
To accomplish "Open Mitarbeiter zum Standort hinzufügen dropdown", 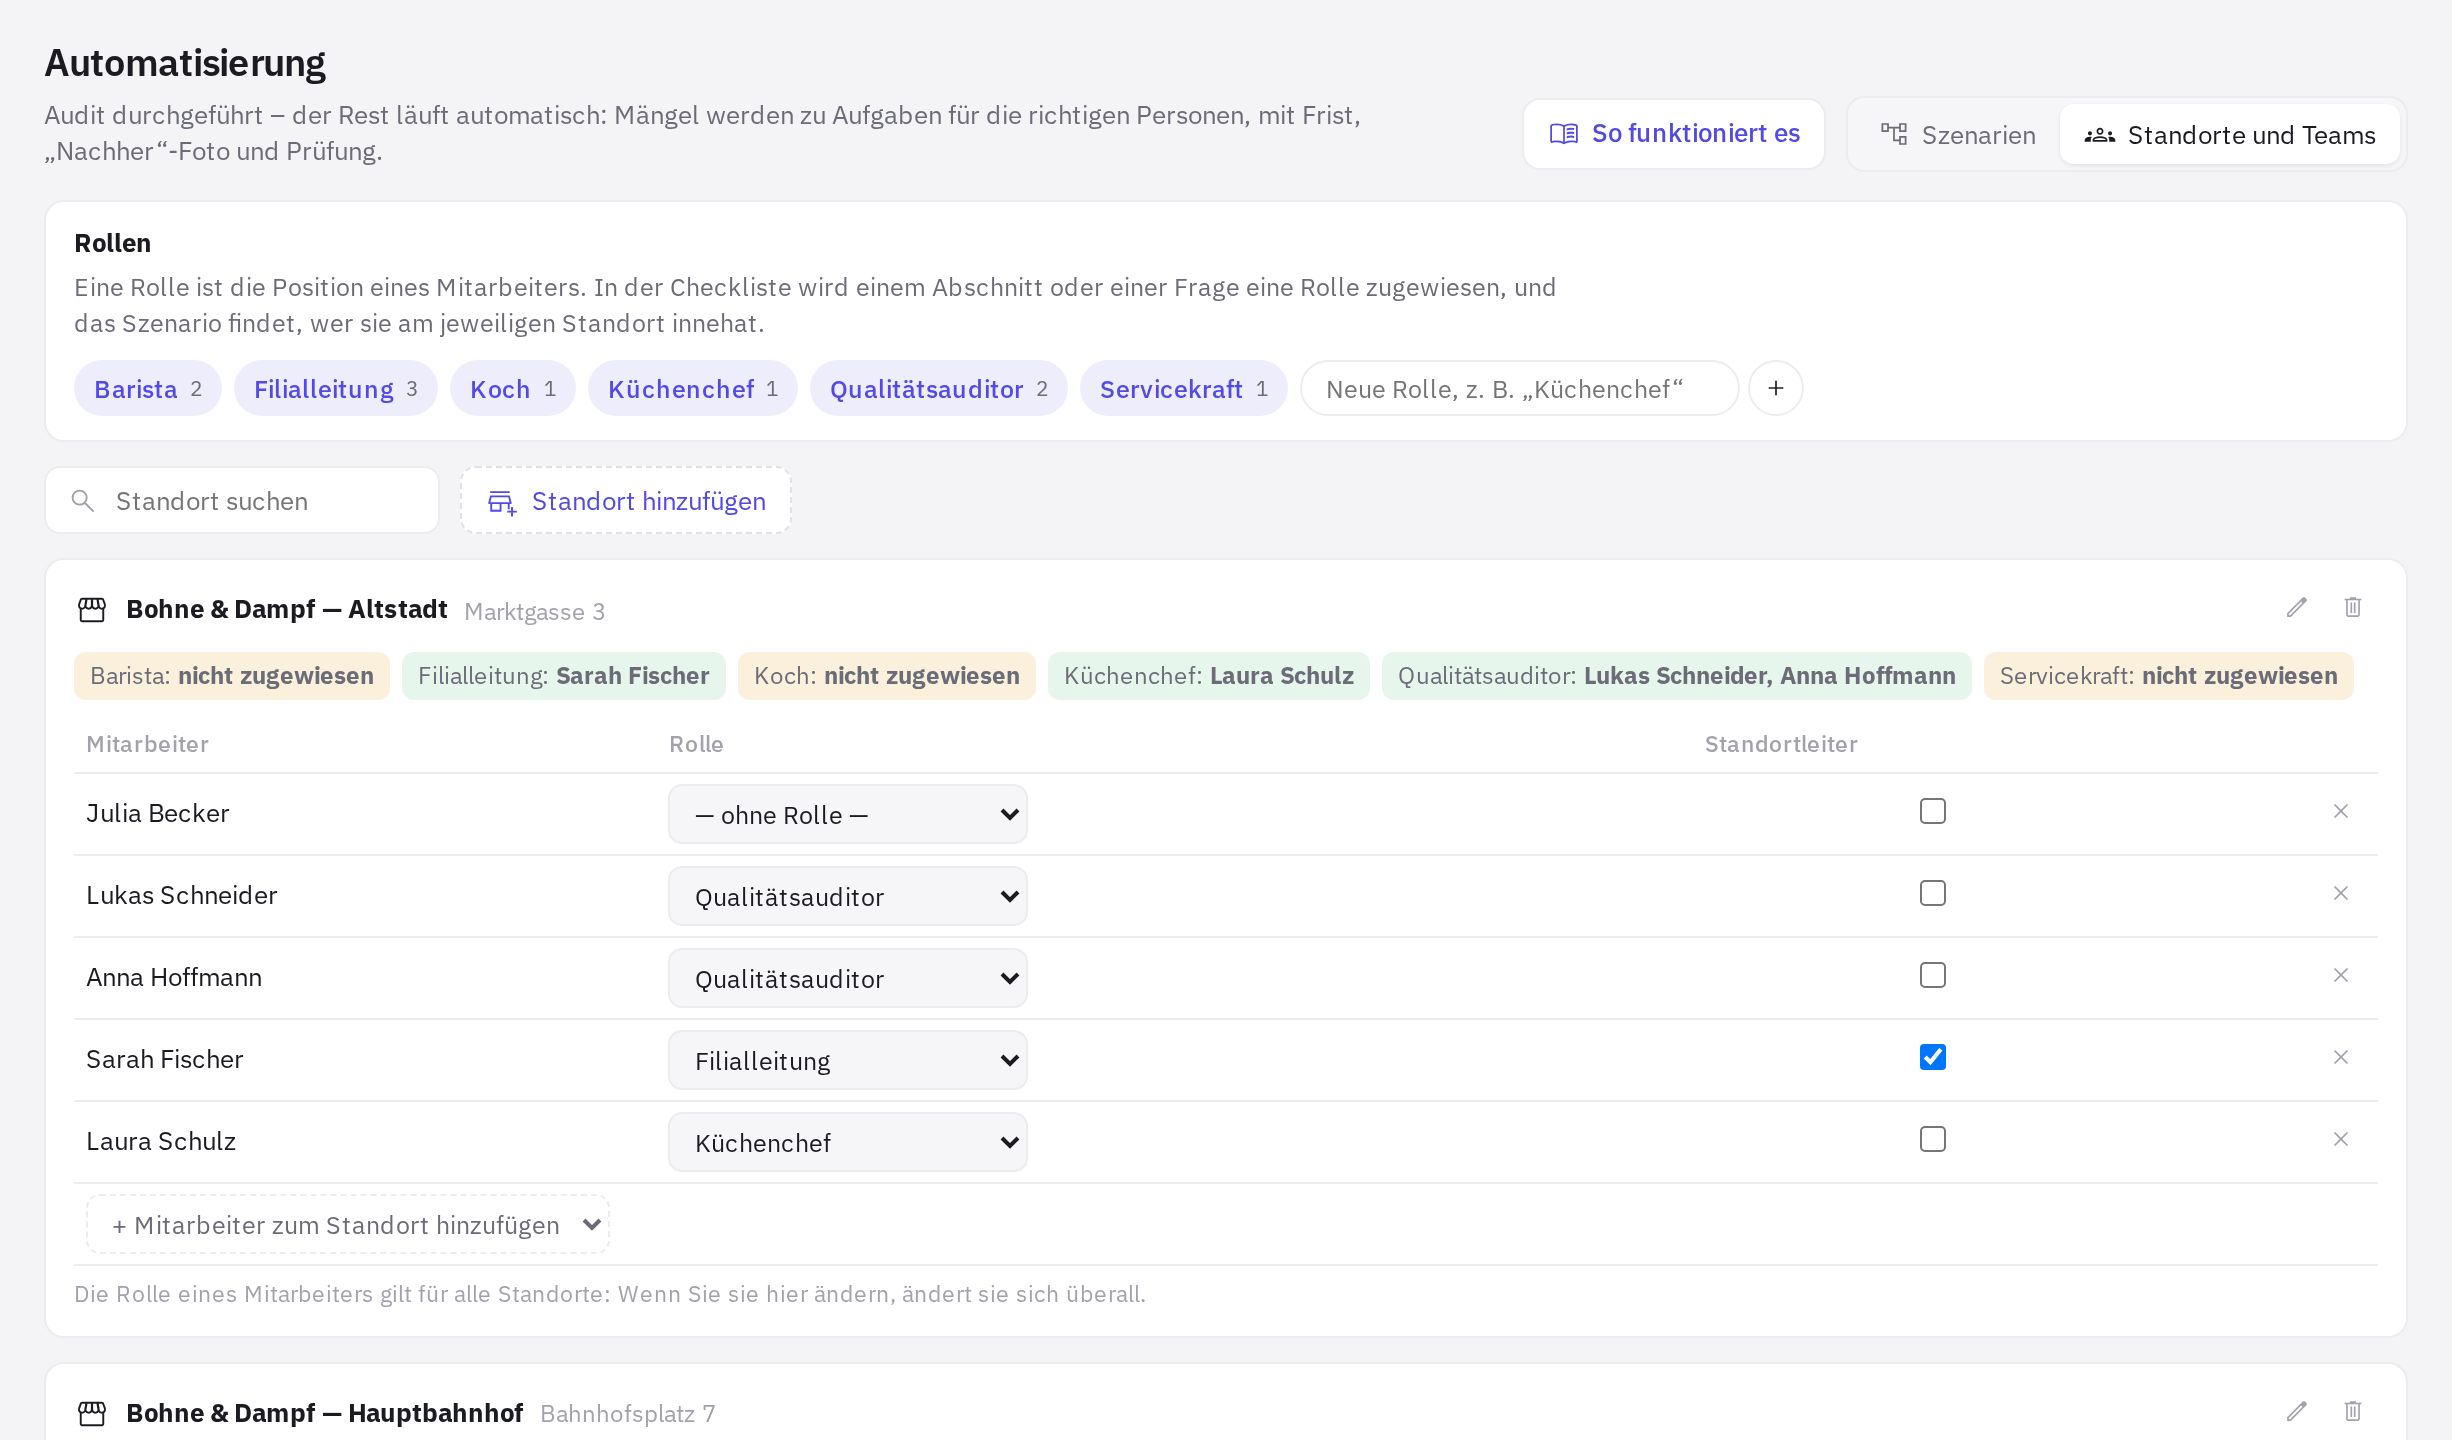I will (348, 1224).
